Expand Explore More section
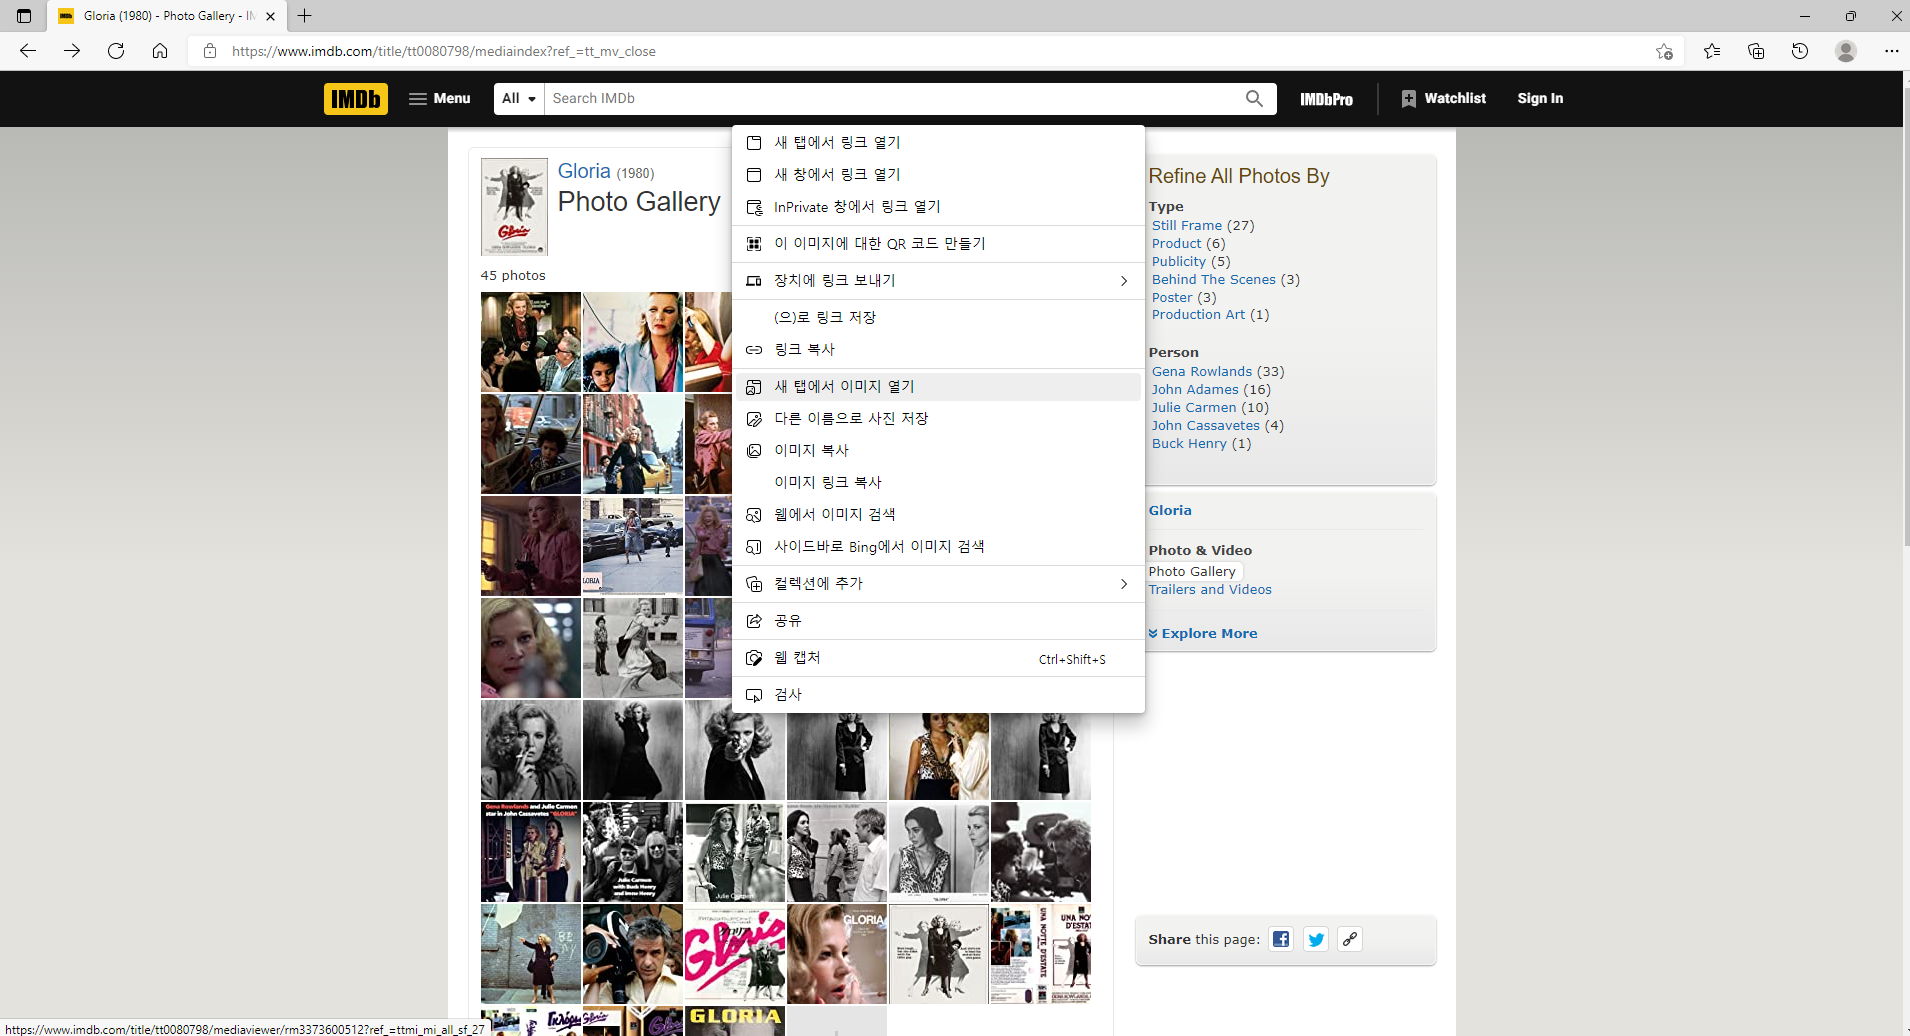 point(1203,634)
